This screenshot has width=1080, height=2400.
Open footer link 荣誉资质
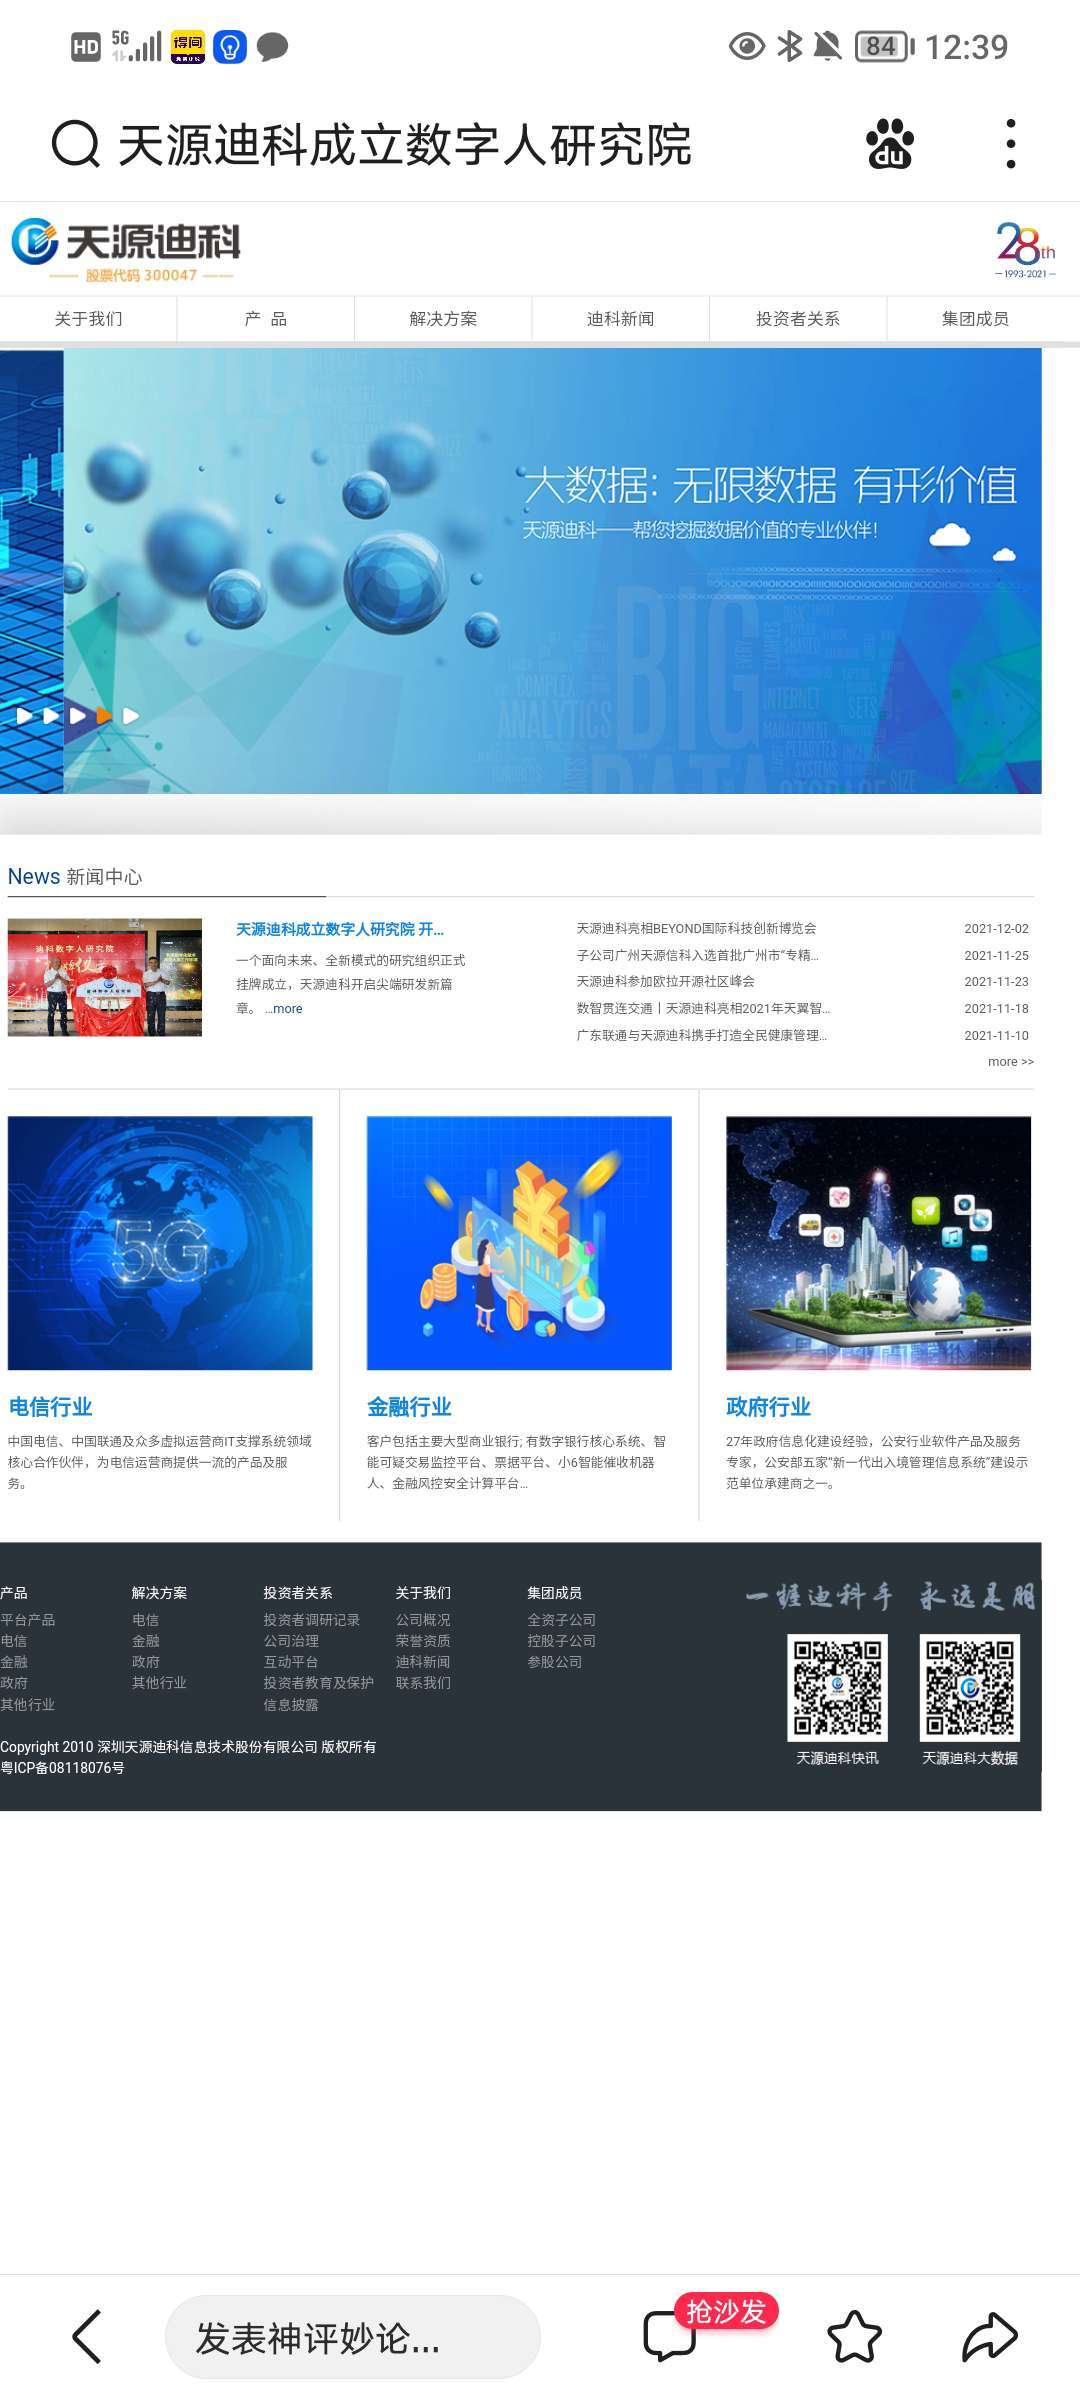click(423, 1641)
